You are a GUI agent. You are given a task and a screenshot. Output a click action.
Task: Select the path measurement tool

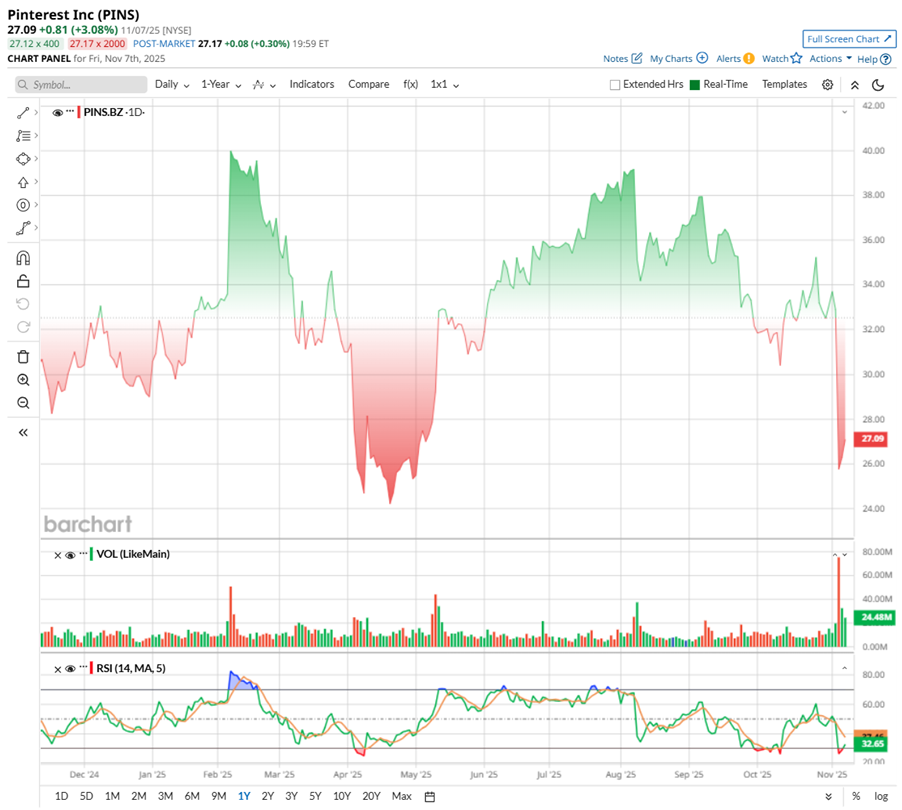(x=23, y=228)
